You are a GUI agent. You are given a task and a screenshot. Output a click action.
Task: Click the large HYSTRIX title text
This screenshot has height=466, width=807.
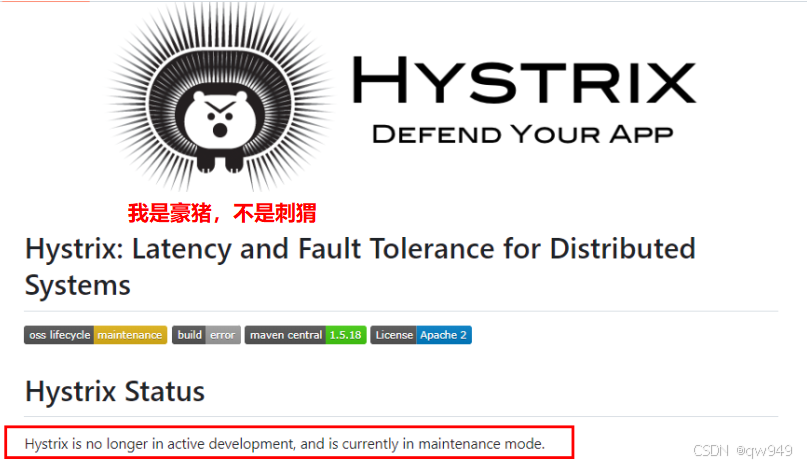(524, 81)
